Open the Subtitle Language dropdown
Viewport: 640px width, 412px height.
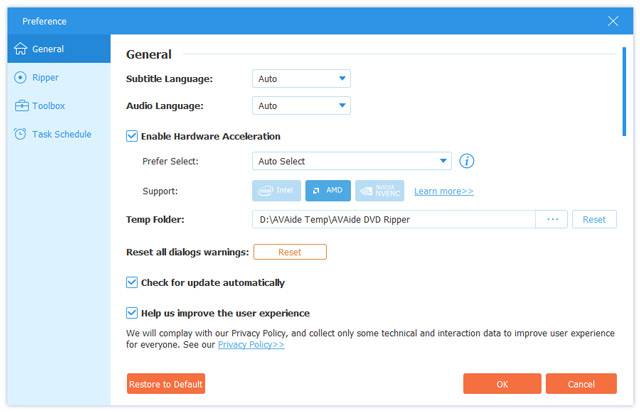[300, 78]
